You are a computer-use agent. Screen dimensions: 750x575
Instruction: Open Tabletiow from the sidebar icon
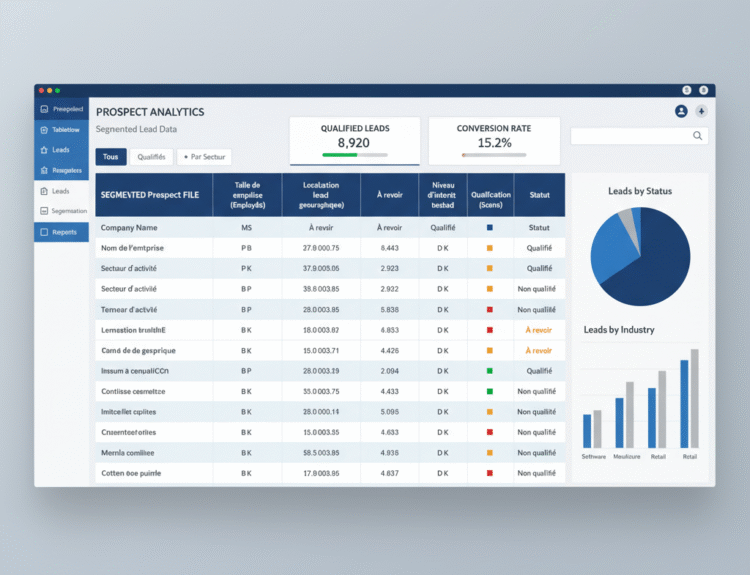point(43,129)
